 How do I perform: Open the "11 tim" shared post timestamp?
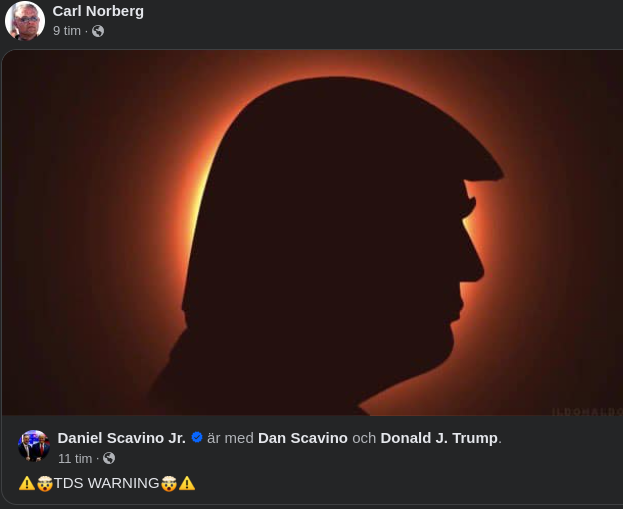[75, 458]
